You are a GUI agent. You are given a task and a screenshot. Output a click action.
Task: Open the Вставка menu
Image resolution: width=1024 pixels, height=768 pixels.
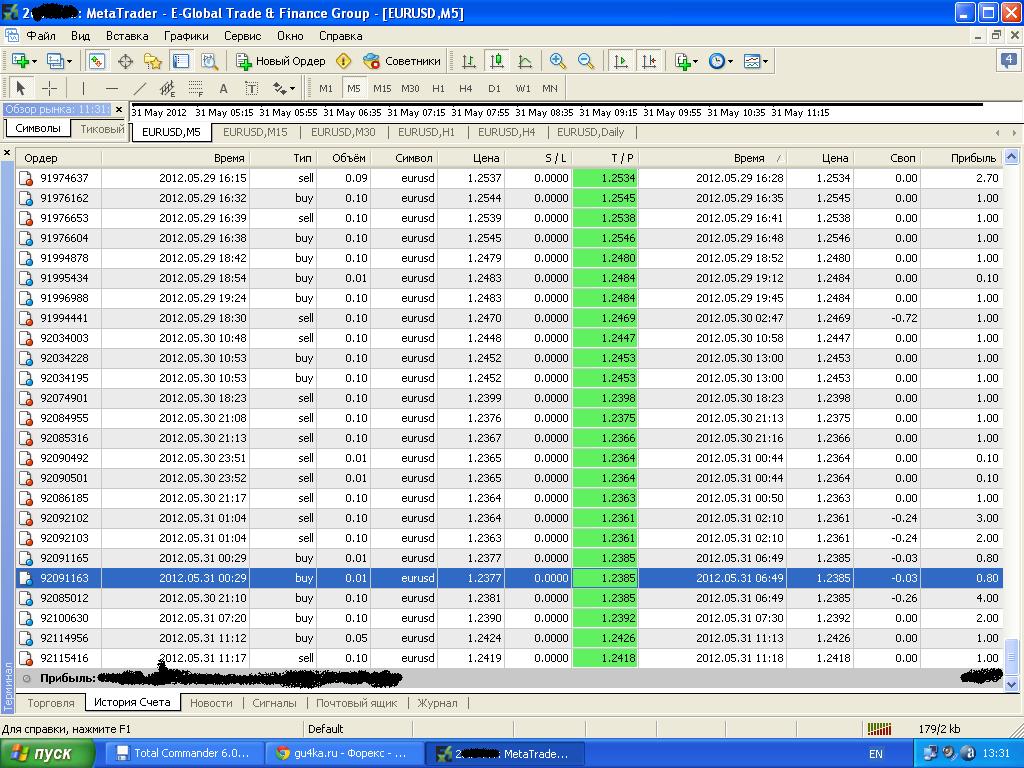pyautogui.click(x=127, y=36)
